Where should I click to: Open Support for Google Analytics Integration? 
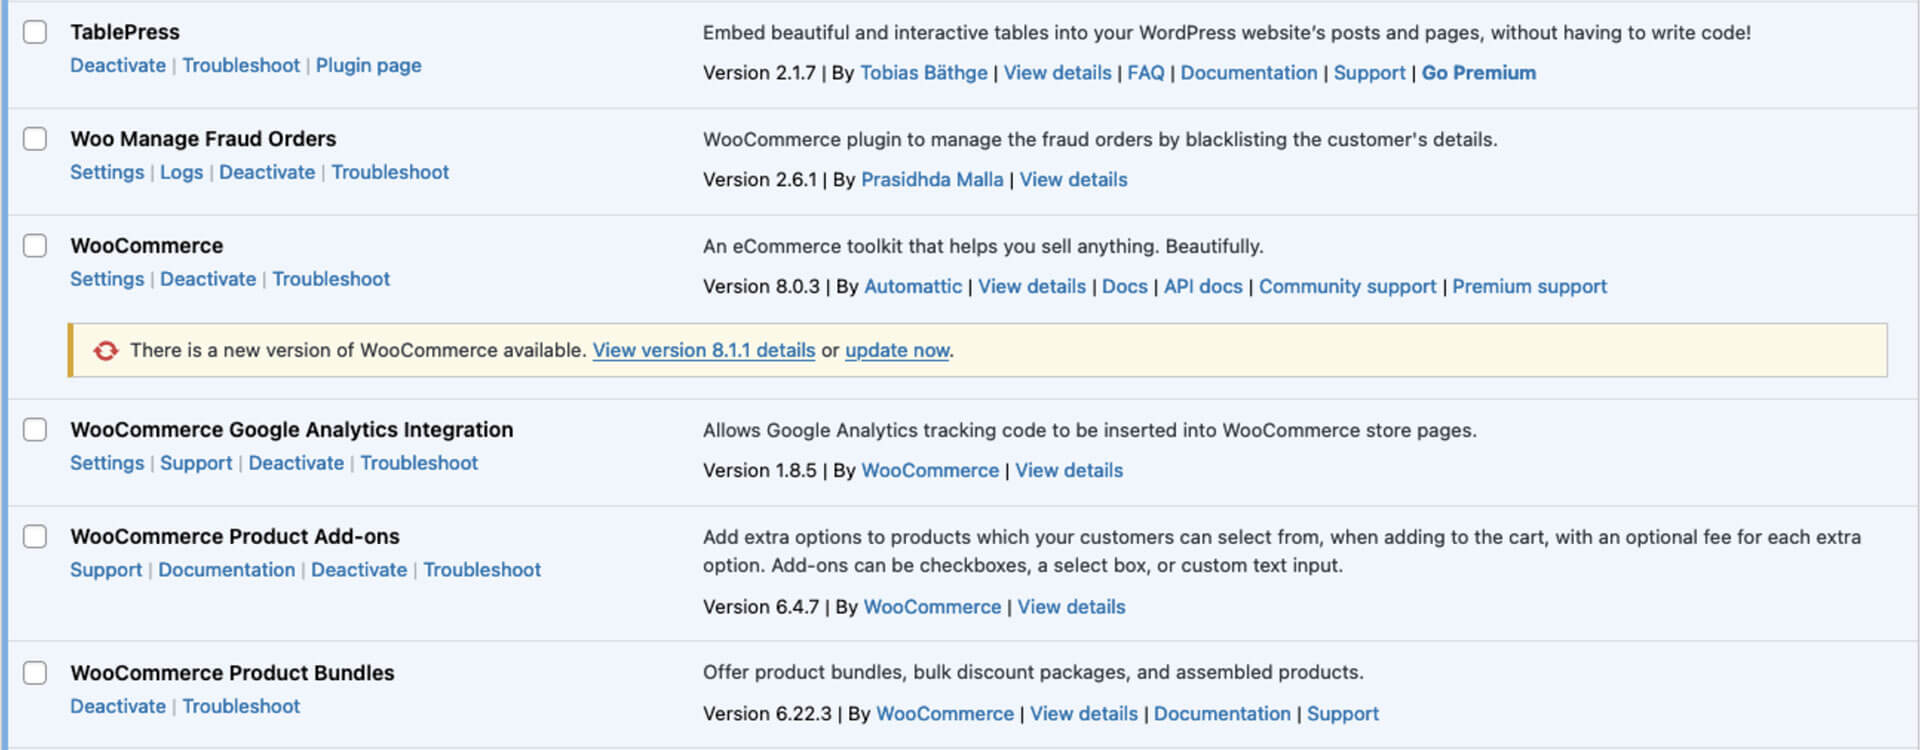(196, 463)
